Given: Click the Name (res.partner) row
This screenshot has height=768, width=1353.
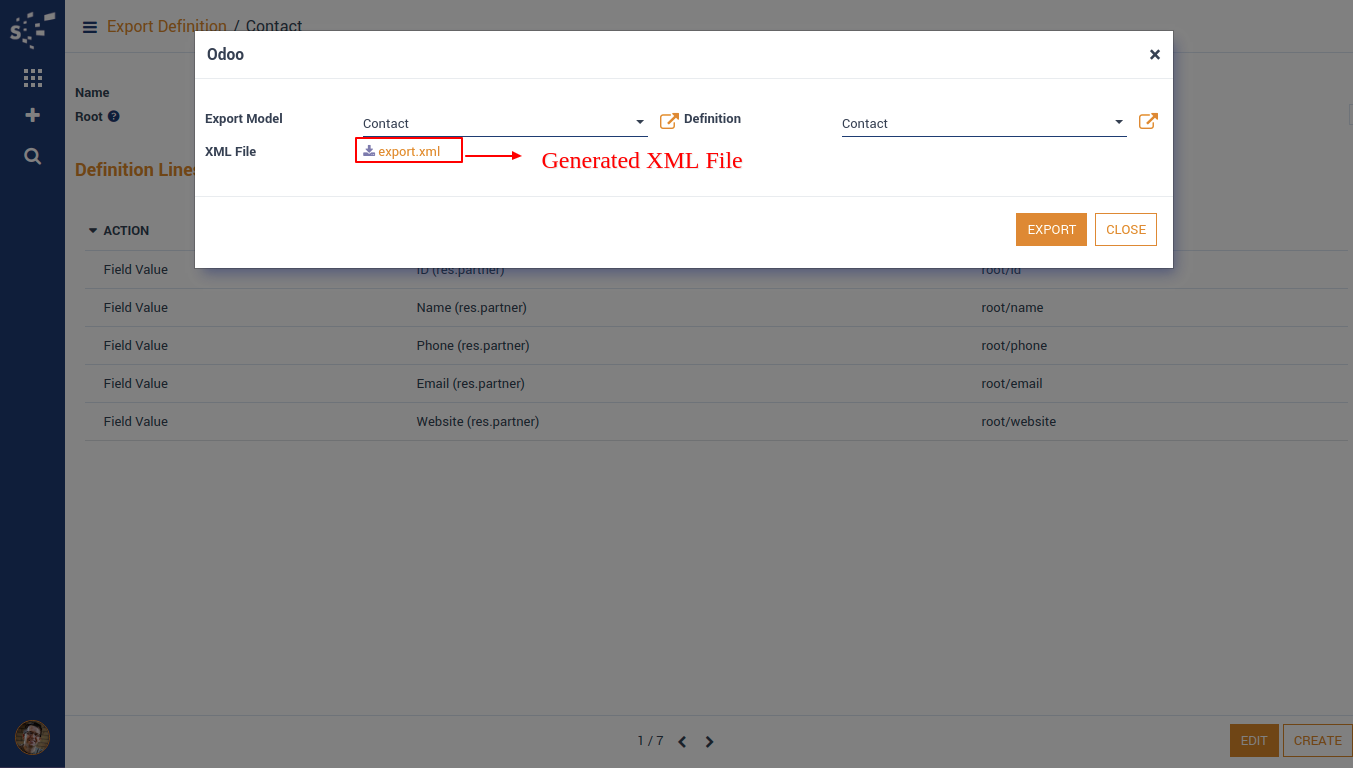Looking at the screenshot, I should click(x=471, y=308).
